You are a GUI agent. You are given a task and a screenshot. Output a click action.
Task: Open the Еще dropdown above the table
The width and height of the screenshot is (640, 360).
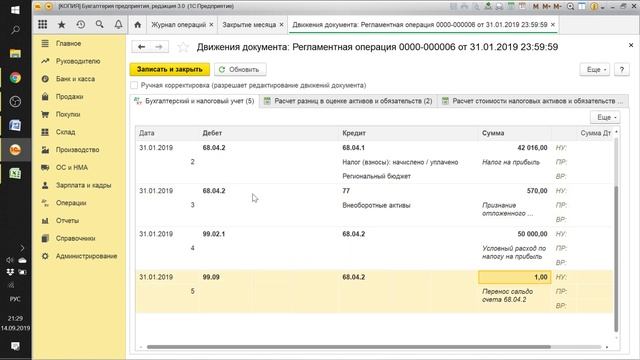[605, 117]
